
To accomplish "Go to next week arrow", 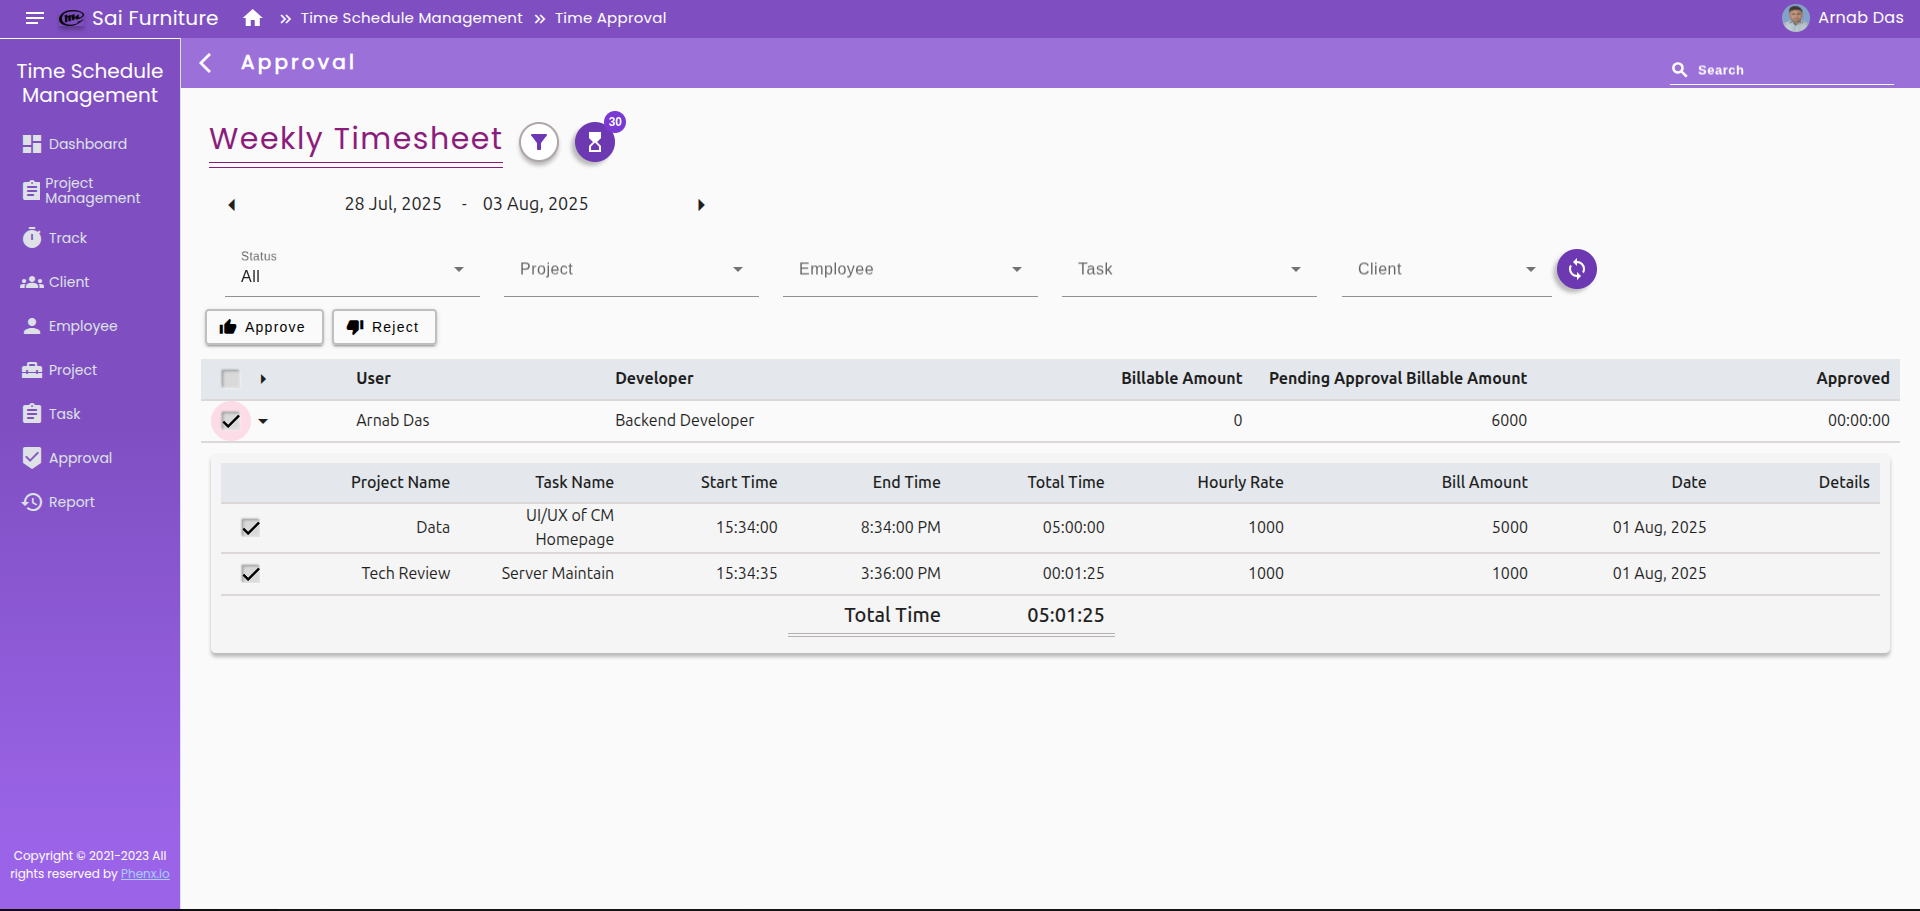I will coord(701,205).
